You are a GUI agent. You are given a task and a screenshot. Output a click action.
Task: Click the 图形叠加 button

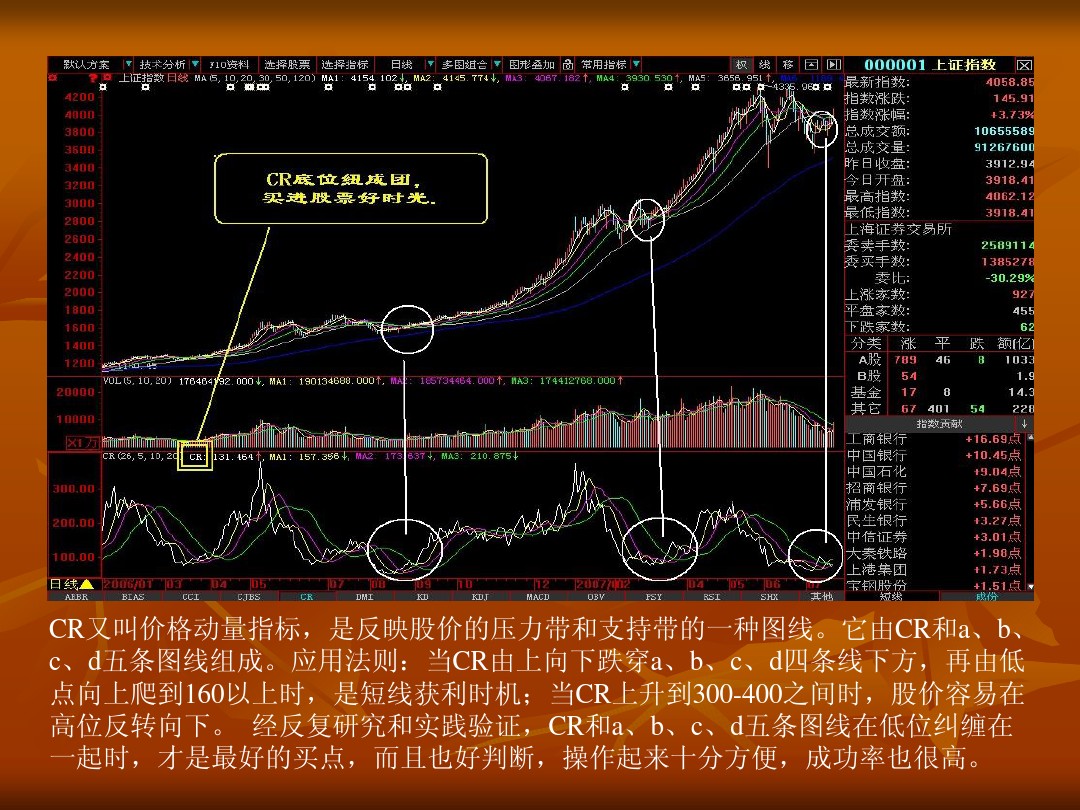(x=531, y=64)
